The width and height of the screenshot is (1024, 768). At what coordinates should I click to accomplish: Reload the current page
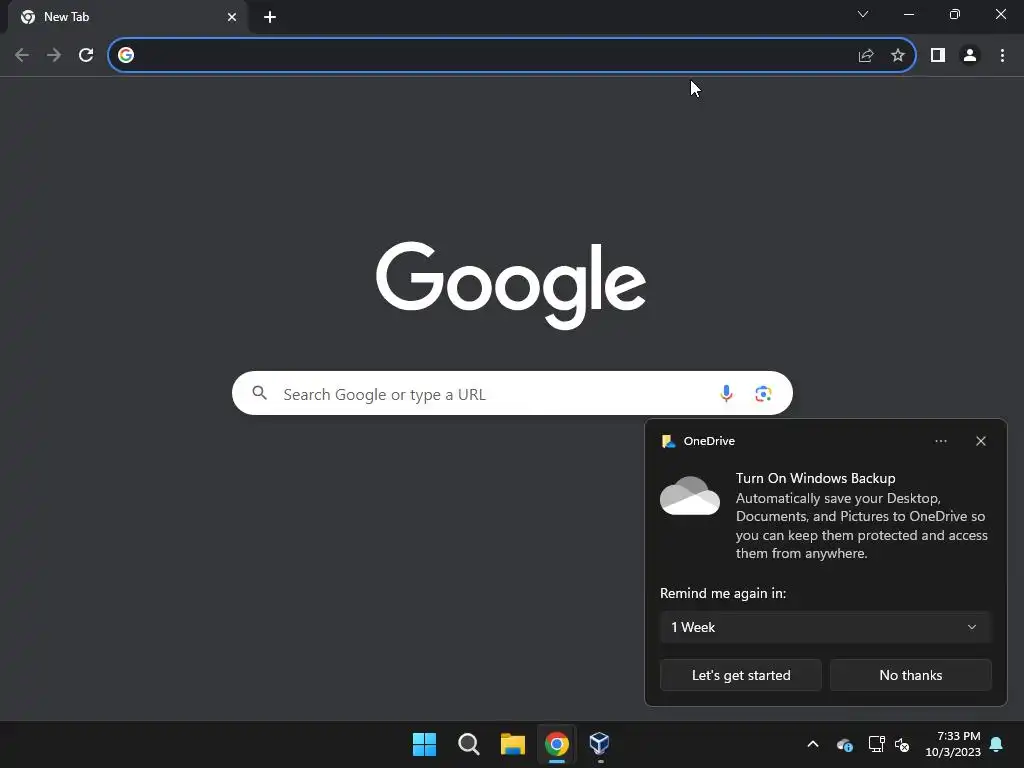click(86, 56)
